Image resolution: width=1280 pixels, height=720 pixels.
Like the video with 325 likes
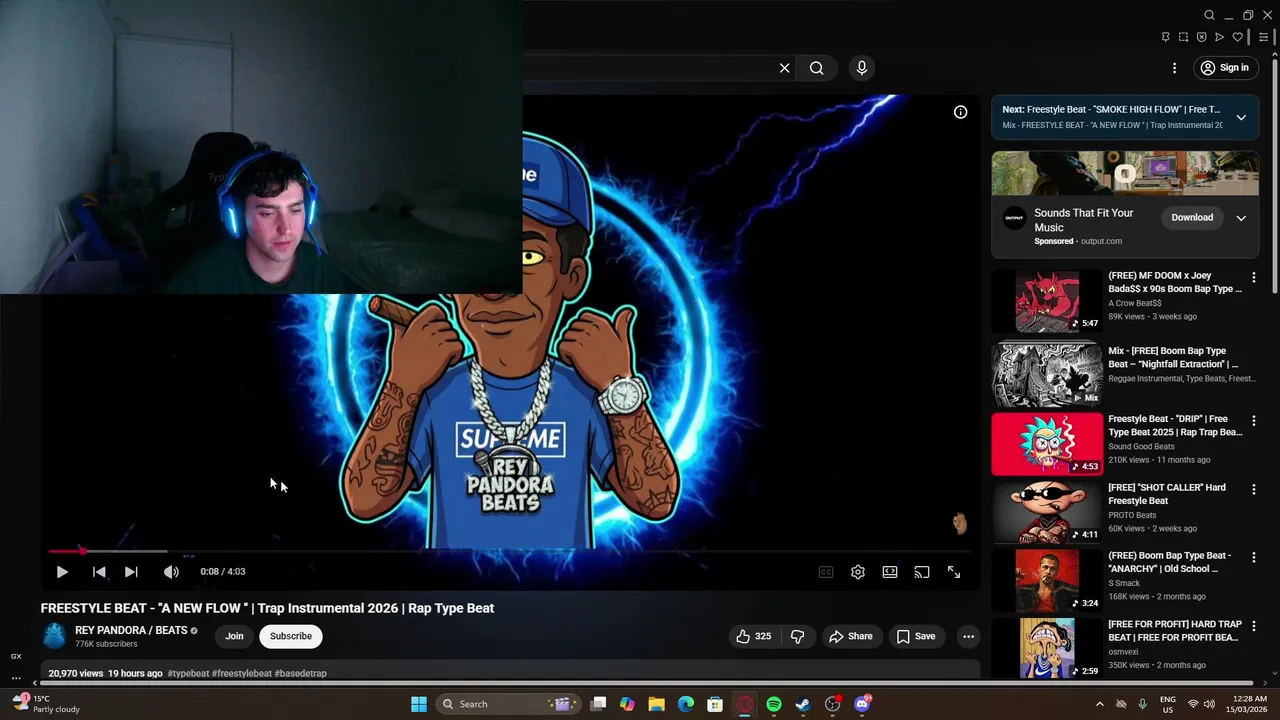click(753, 636)
